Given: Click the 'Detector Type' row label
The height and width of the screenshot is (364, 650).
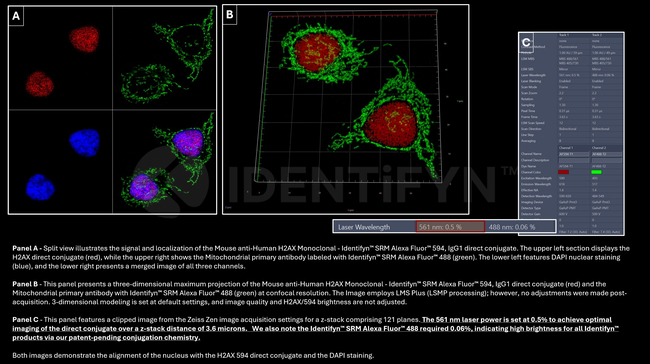Looking at the screenshot, I should (x=531, y=208).
